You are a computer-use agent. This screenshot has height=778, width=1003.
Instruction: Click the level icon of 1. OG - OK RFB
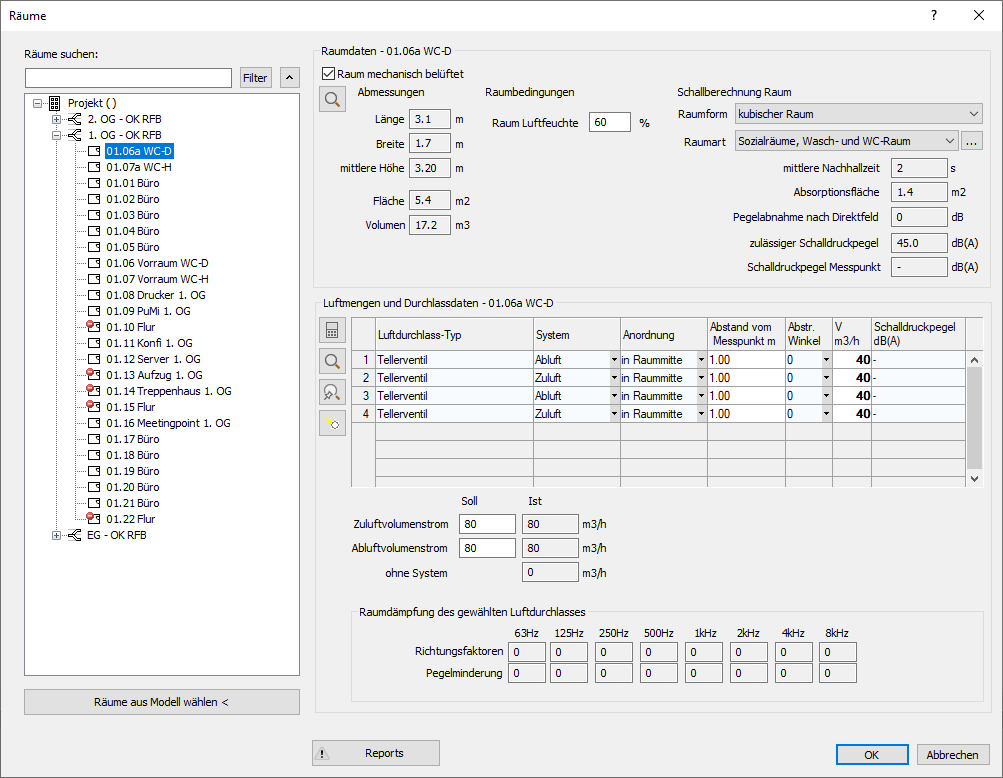tap(75, 135)
